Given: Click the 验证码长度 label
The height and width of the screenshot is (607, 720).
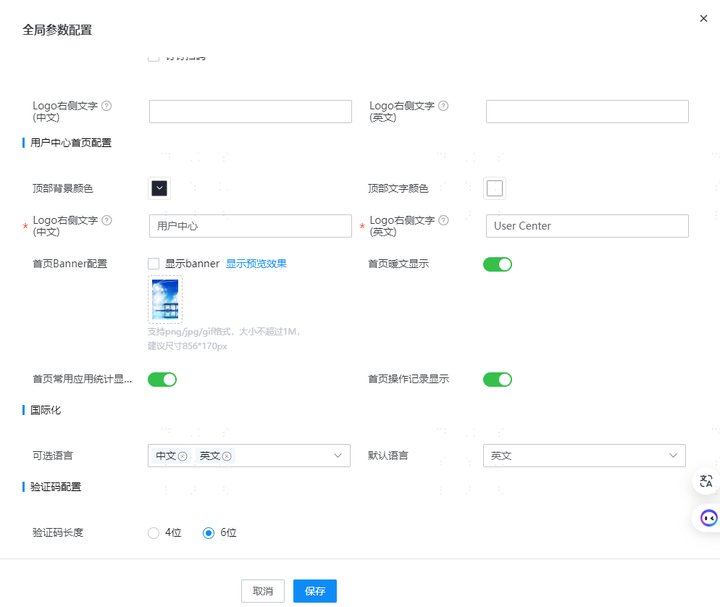Looking at the screenshot, I should (x=58, y=533).
